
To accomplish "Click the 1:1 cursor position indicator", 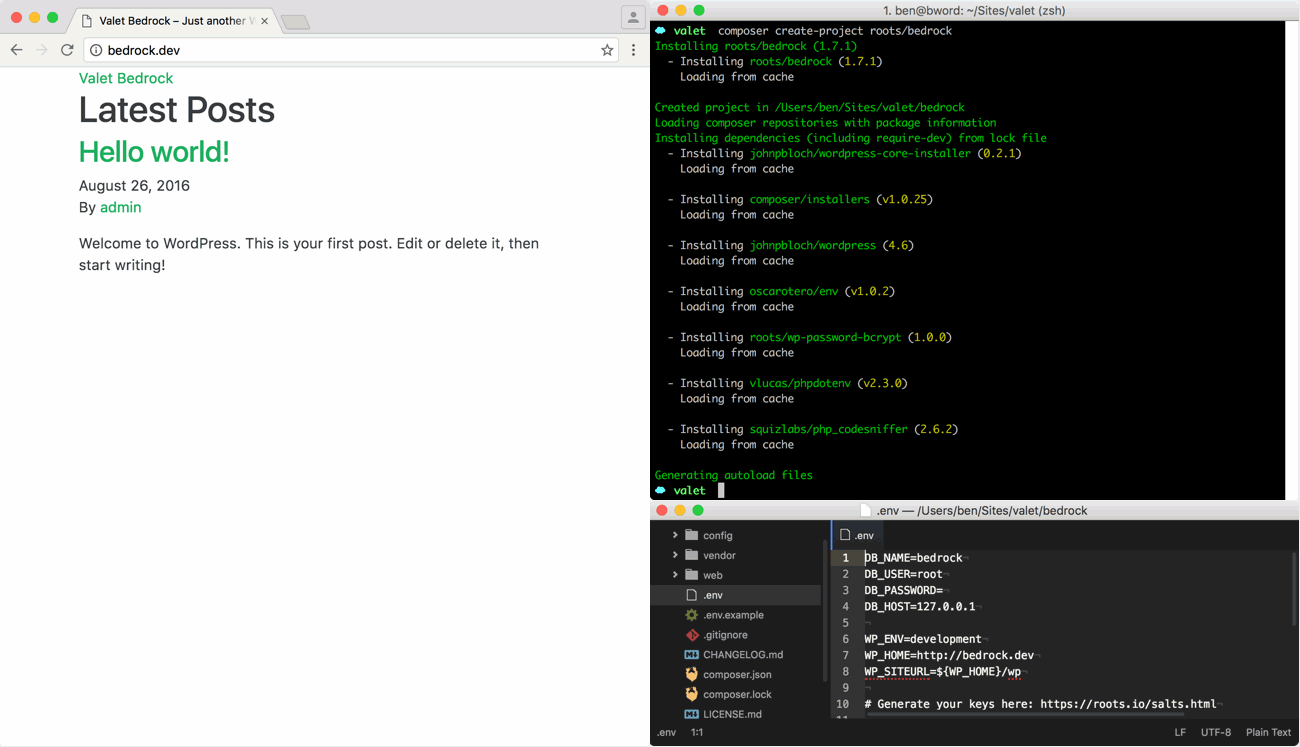I will click(x=697, y=733).
